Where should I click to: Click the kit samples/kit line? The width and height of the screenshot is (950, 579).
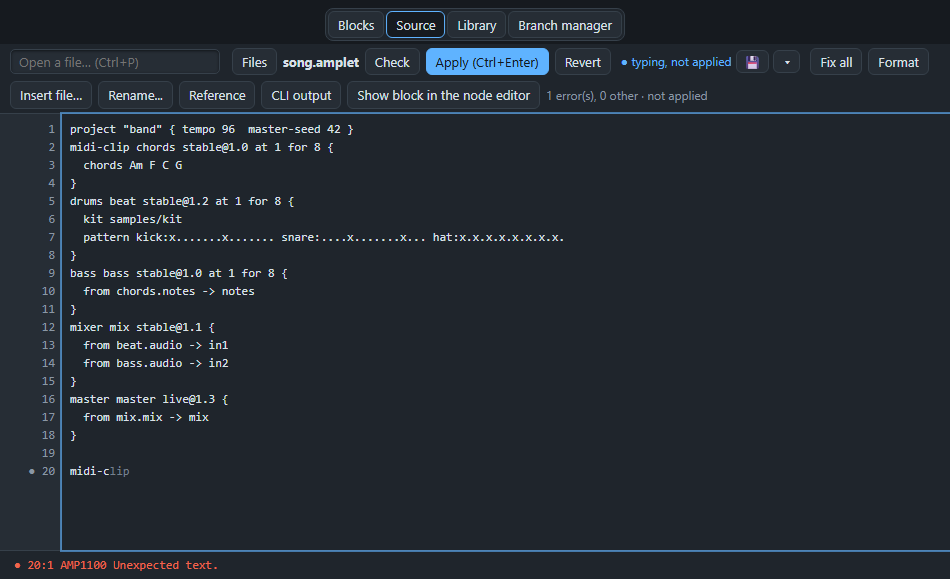133,219
